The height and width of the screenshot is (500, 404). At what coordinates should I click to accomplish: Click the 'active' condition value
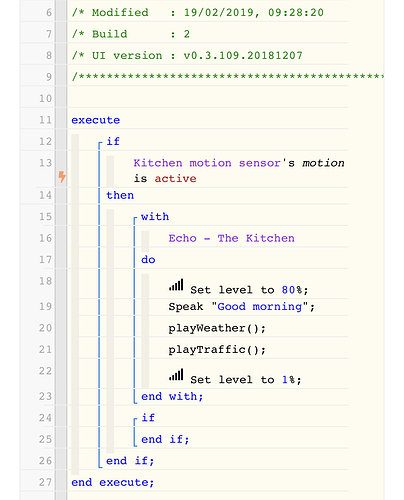tap(175, 179)
